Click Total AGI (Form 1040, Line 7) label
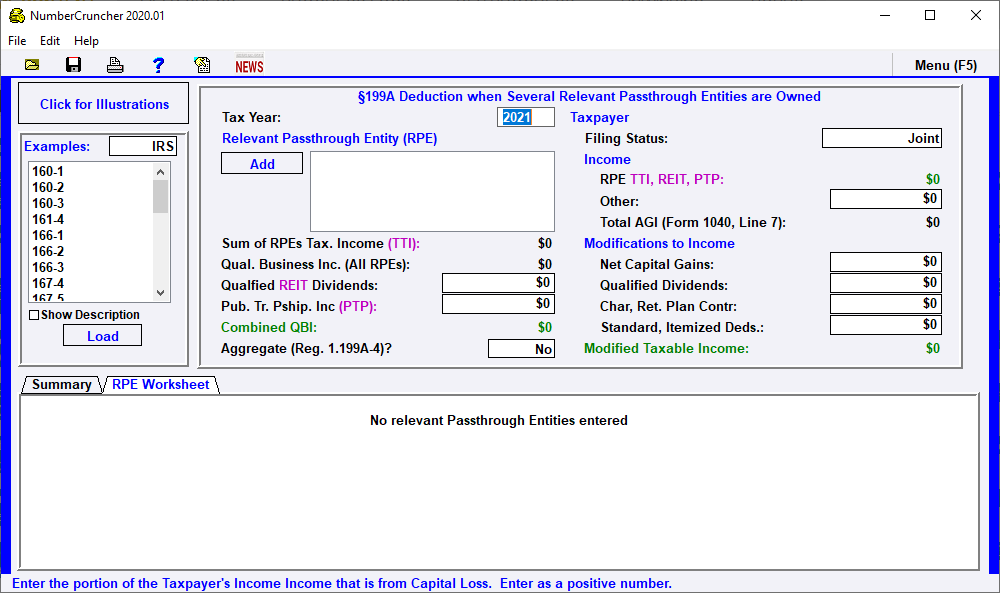 click(693, 223)
